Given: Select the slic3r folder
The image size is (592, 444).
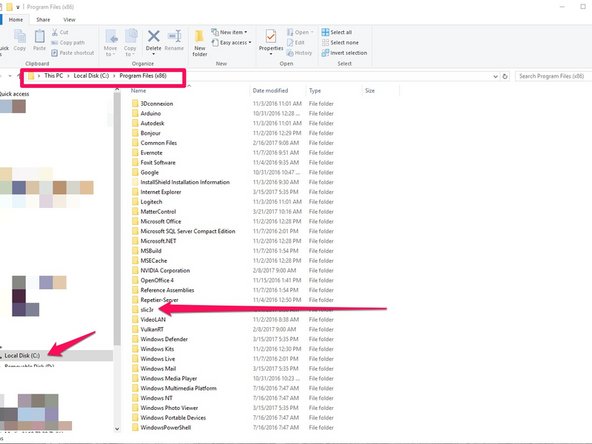Looking at the screenshot, I should pos(147,310).
